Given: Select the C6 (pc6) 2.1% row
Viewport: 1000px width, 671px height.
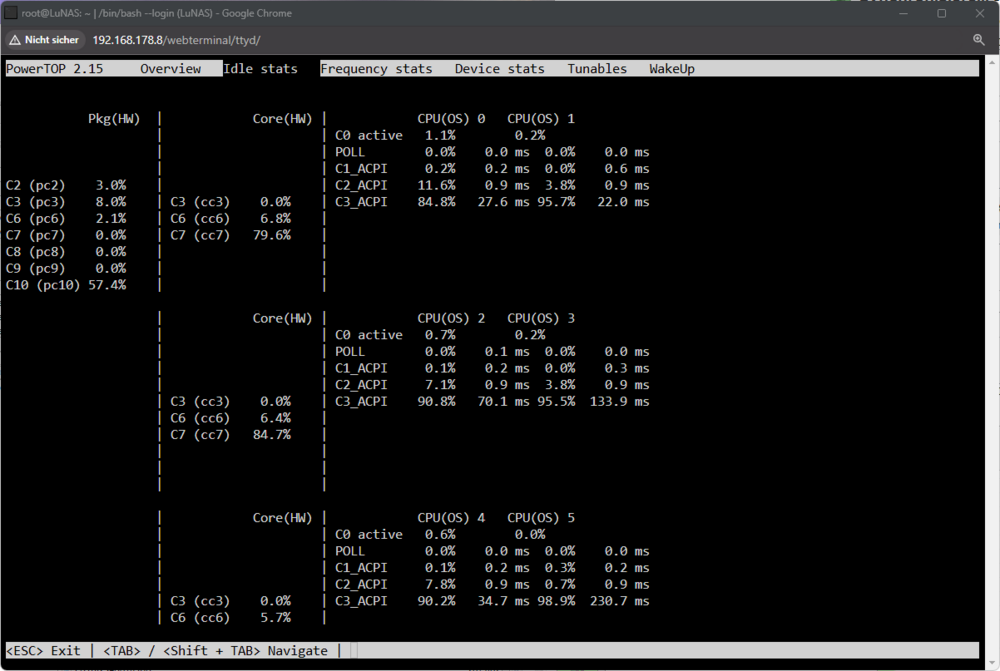Looking at the screenshot, I should tap(66, 218).
